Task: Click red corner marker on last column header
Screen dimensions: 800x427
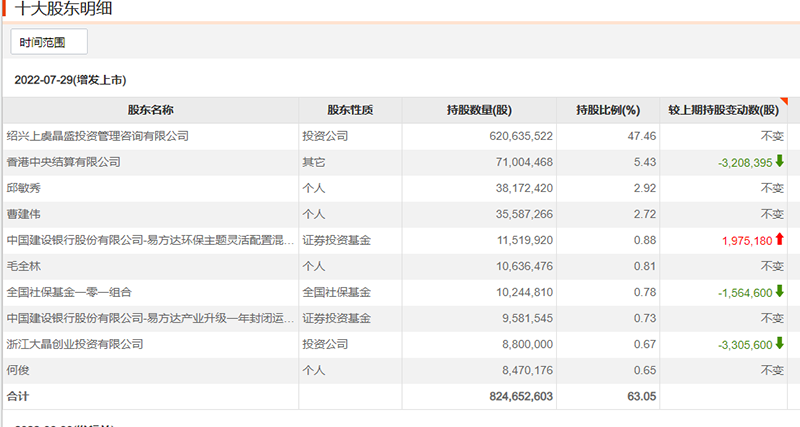Action: coord(785,101)
